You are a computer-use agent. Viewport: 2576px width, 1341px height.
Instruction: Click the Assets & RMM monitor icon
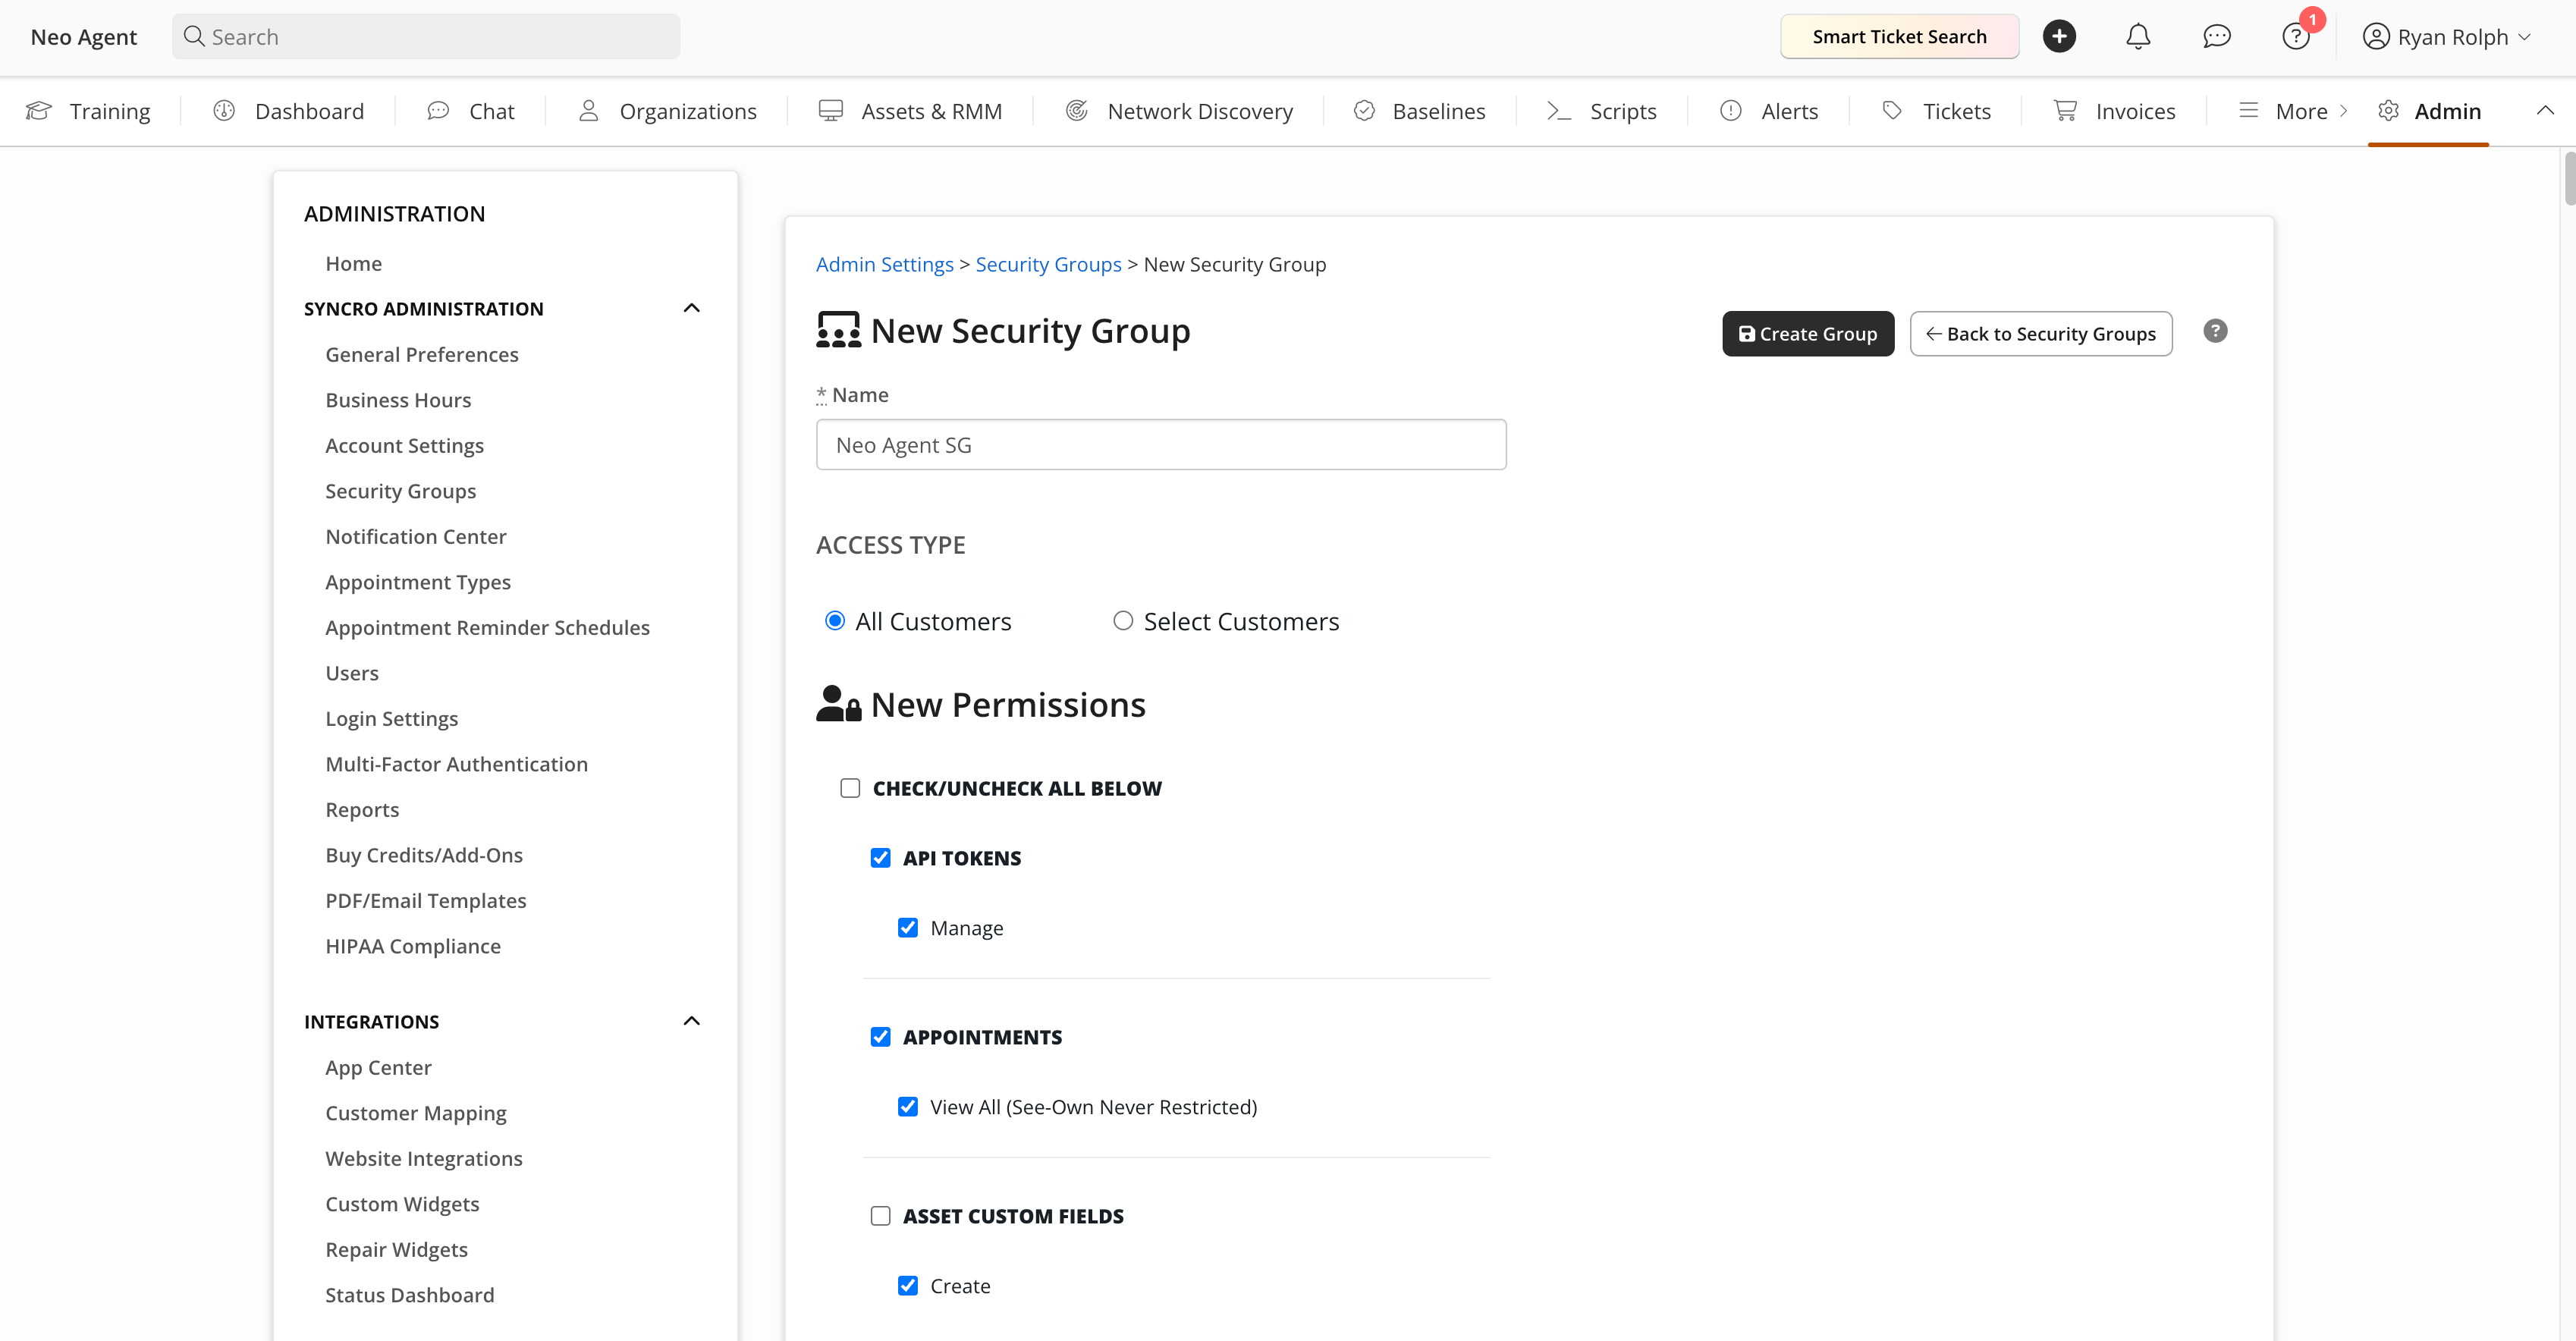pyautogui.click(x=831, y=111)
